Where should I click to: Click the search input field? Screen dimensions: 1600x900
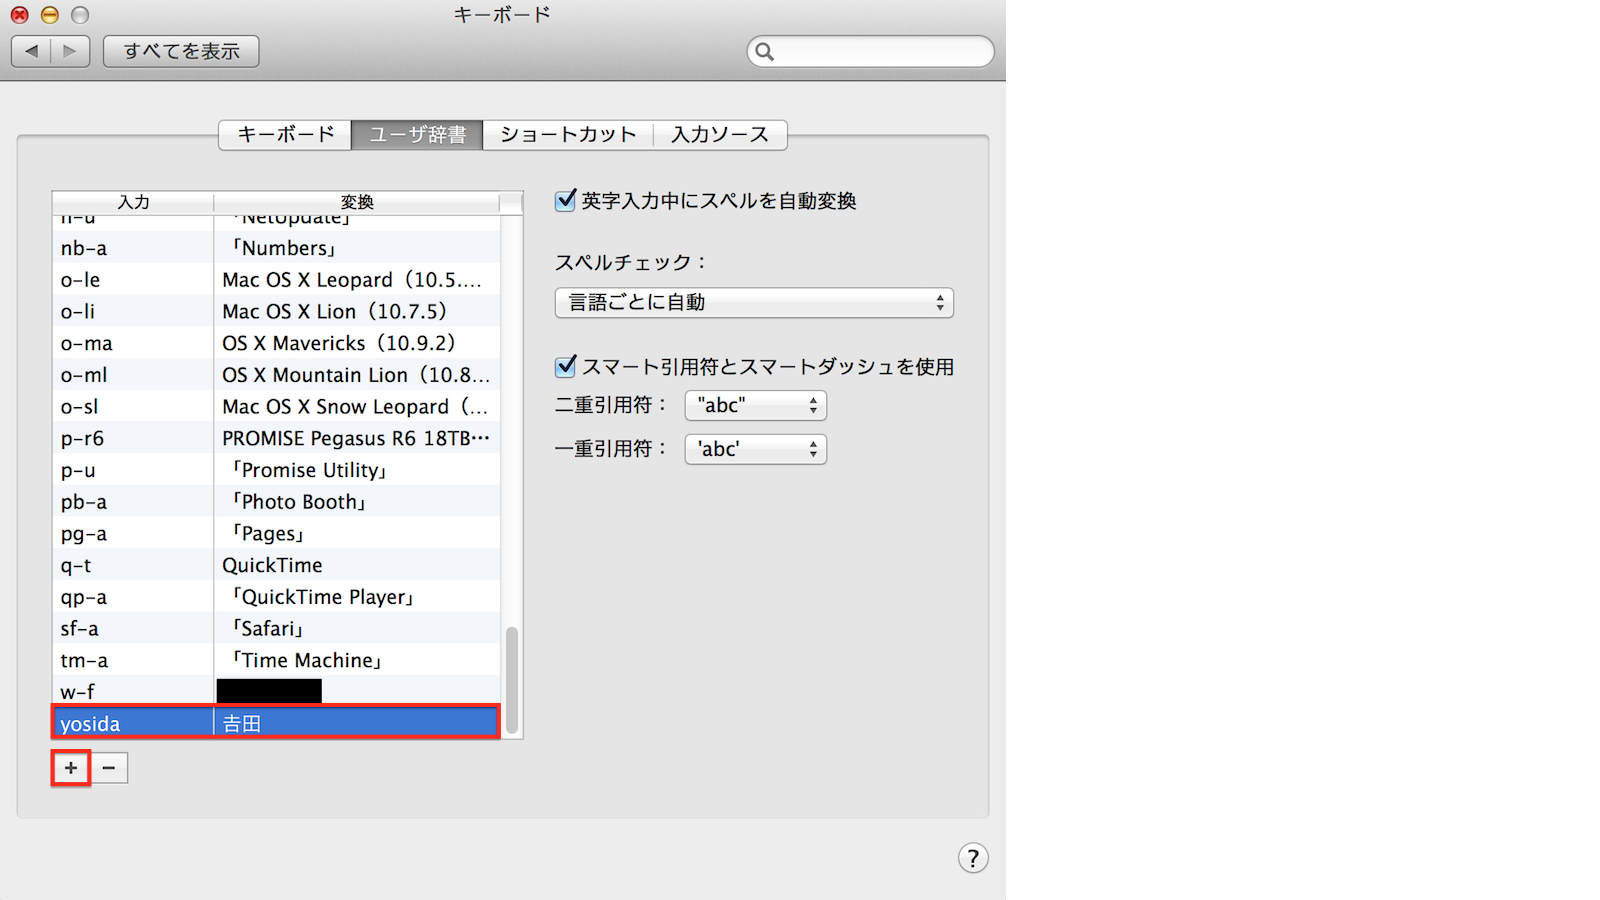pos(871,52)
